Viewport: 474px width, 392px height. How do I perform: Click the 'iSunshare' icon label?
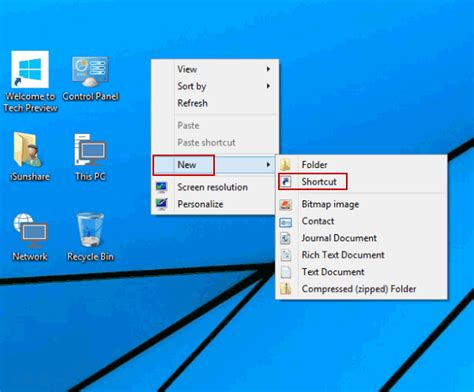[x=30, y=176]
